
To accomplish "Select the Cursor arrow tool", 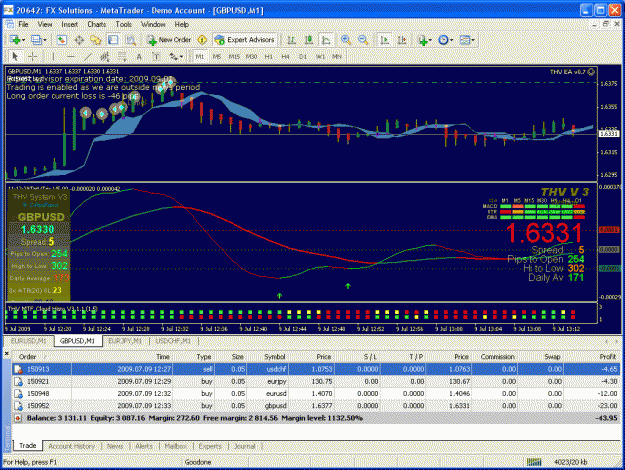I will point(15,57).
